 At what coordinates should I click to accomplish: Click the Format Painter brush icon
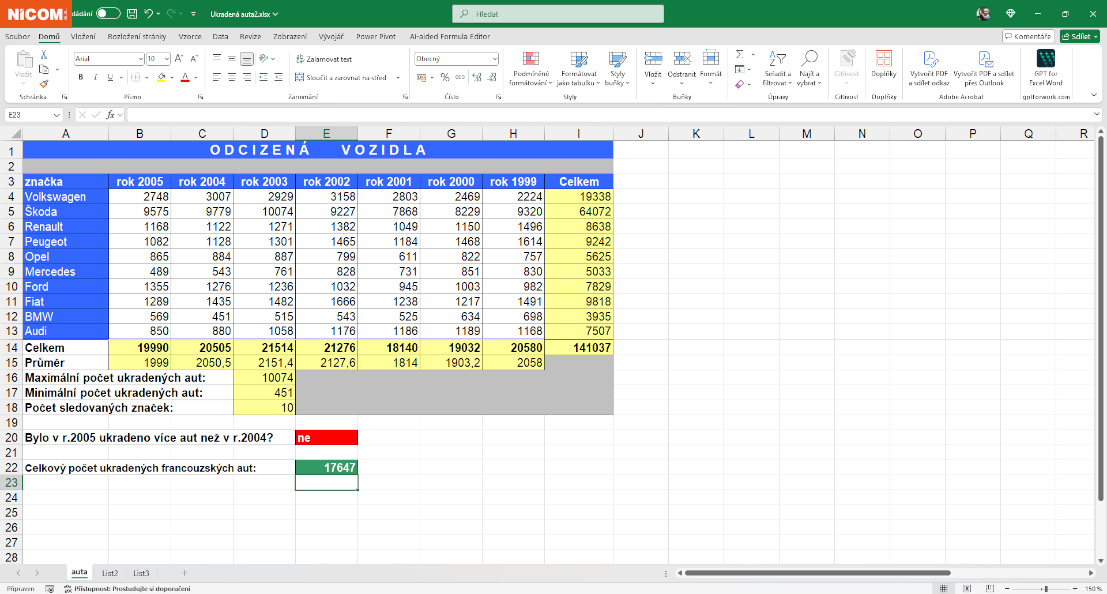click(44, 83)
